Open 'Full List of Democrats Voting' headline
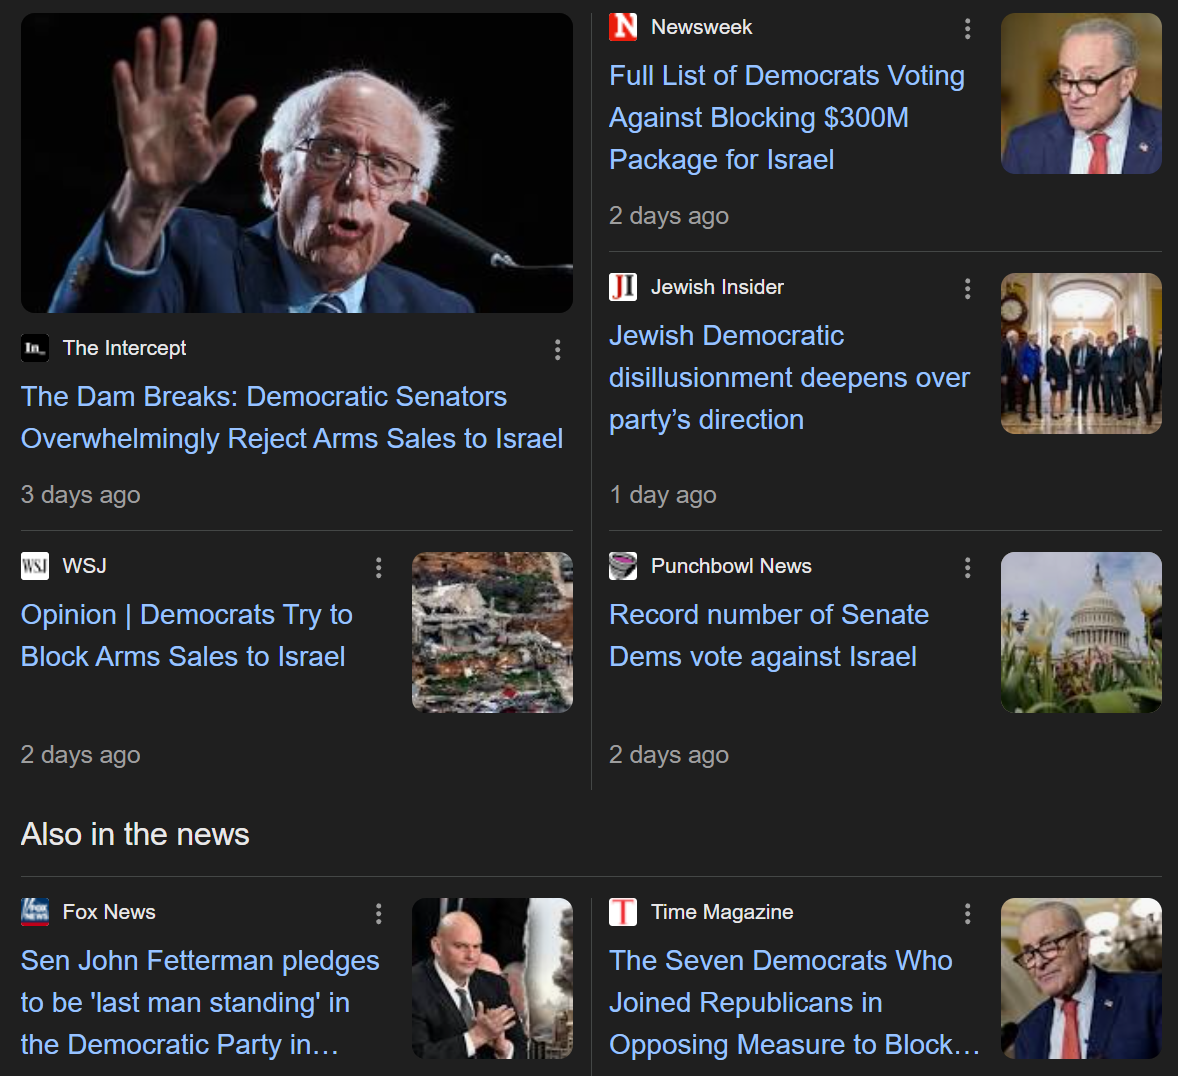The image size is (1178, 1076). point(787,118)
